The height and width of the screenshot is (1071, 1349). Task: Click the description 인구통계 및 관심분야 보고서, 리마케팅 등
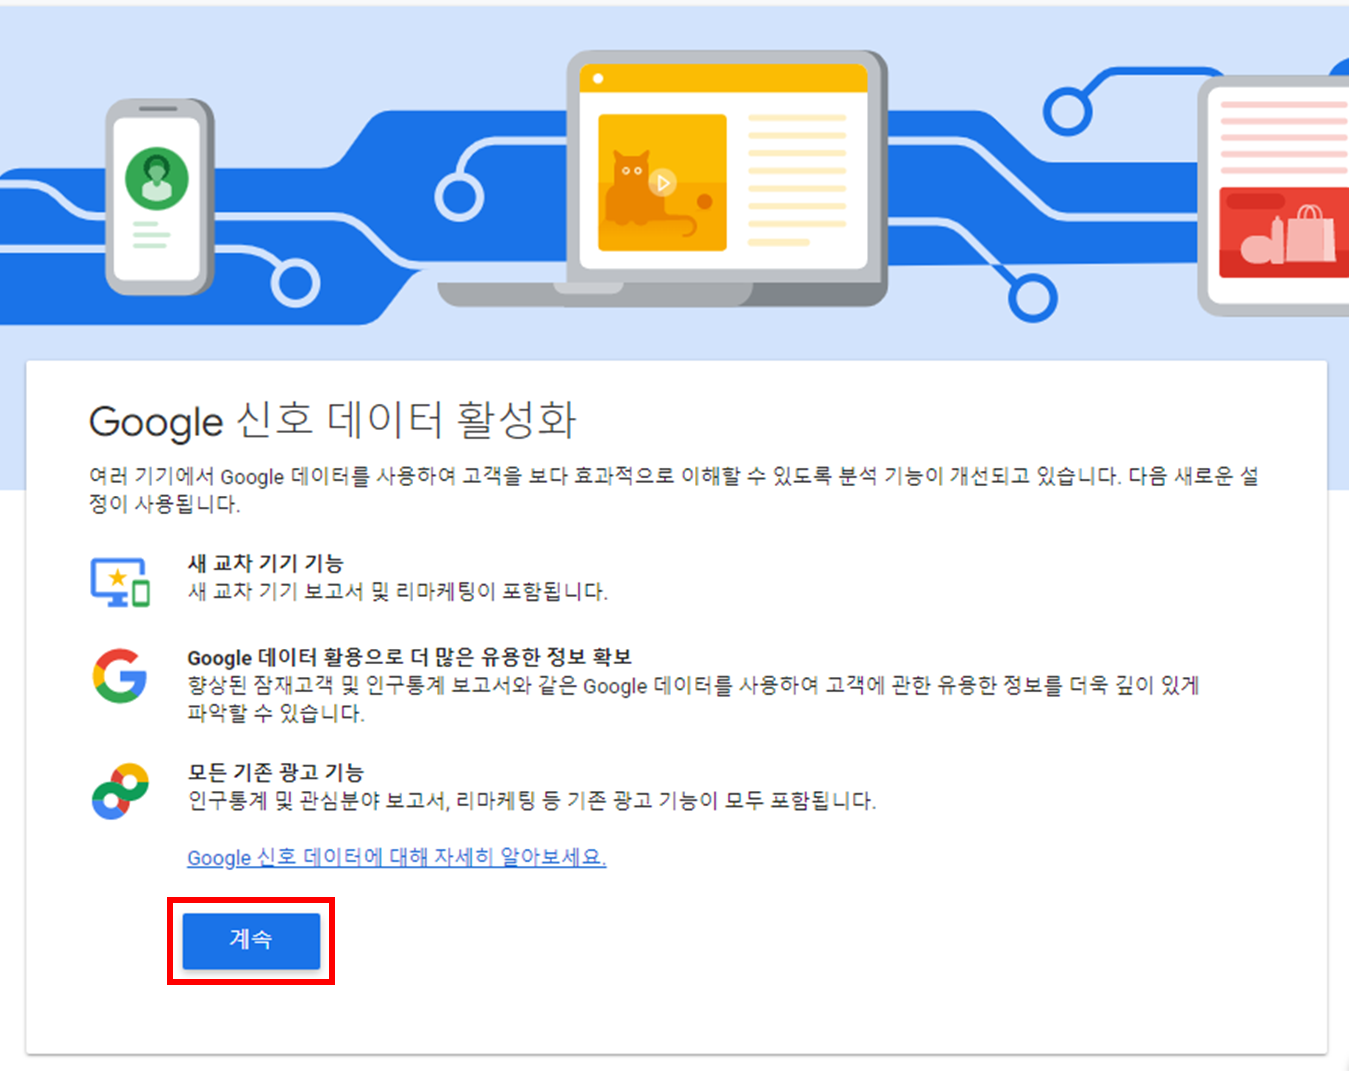coord(532,800)
